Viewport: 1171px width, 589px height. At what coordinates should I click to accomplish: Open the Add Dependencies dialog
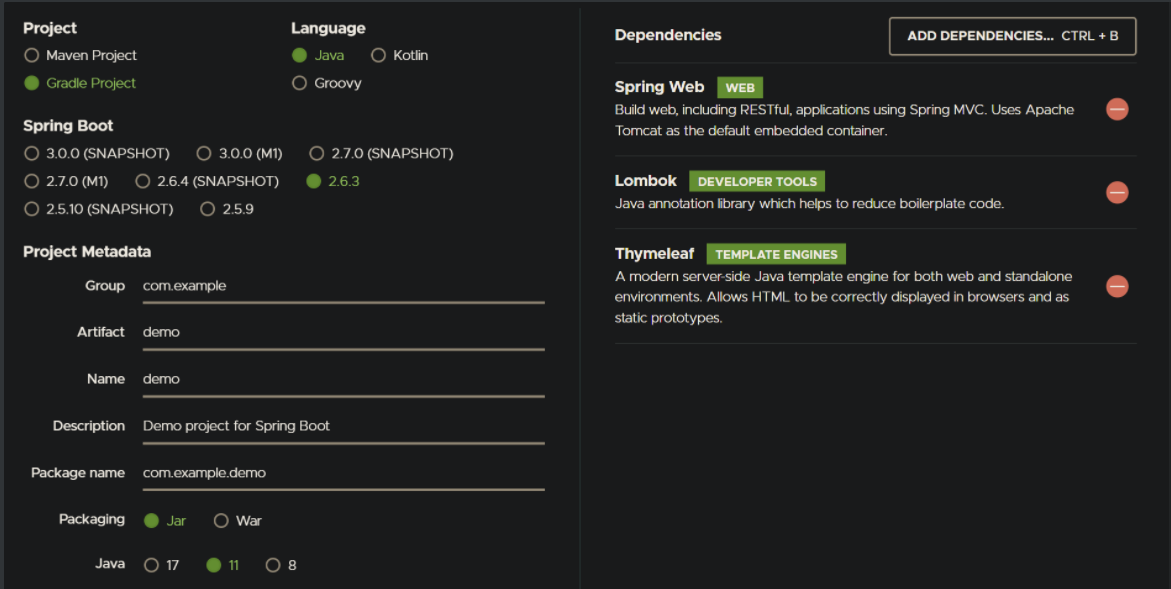click(1012, 36)
